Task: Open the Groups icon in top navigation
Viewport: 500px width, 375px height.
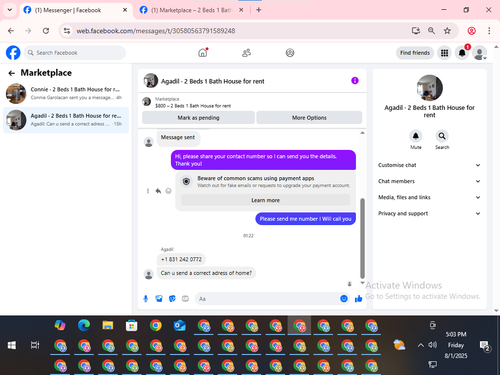Action: coord(290,53)
